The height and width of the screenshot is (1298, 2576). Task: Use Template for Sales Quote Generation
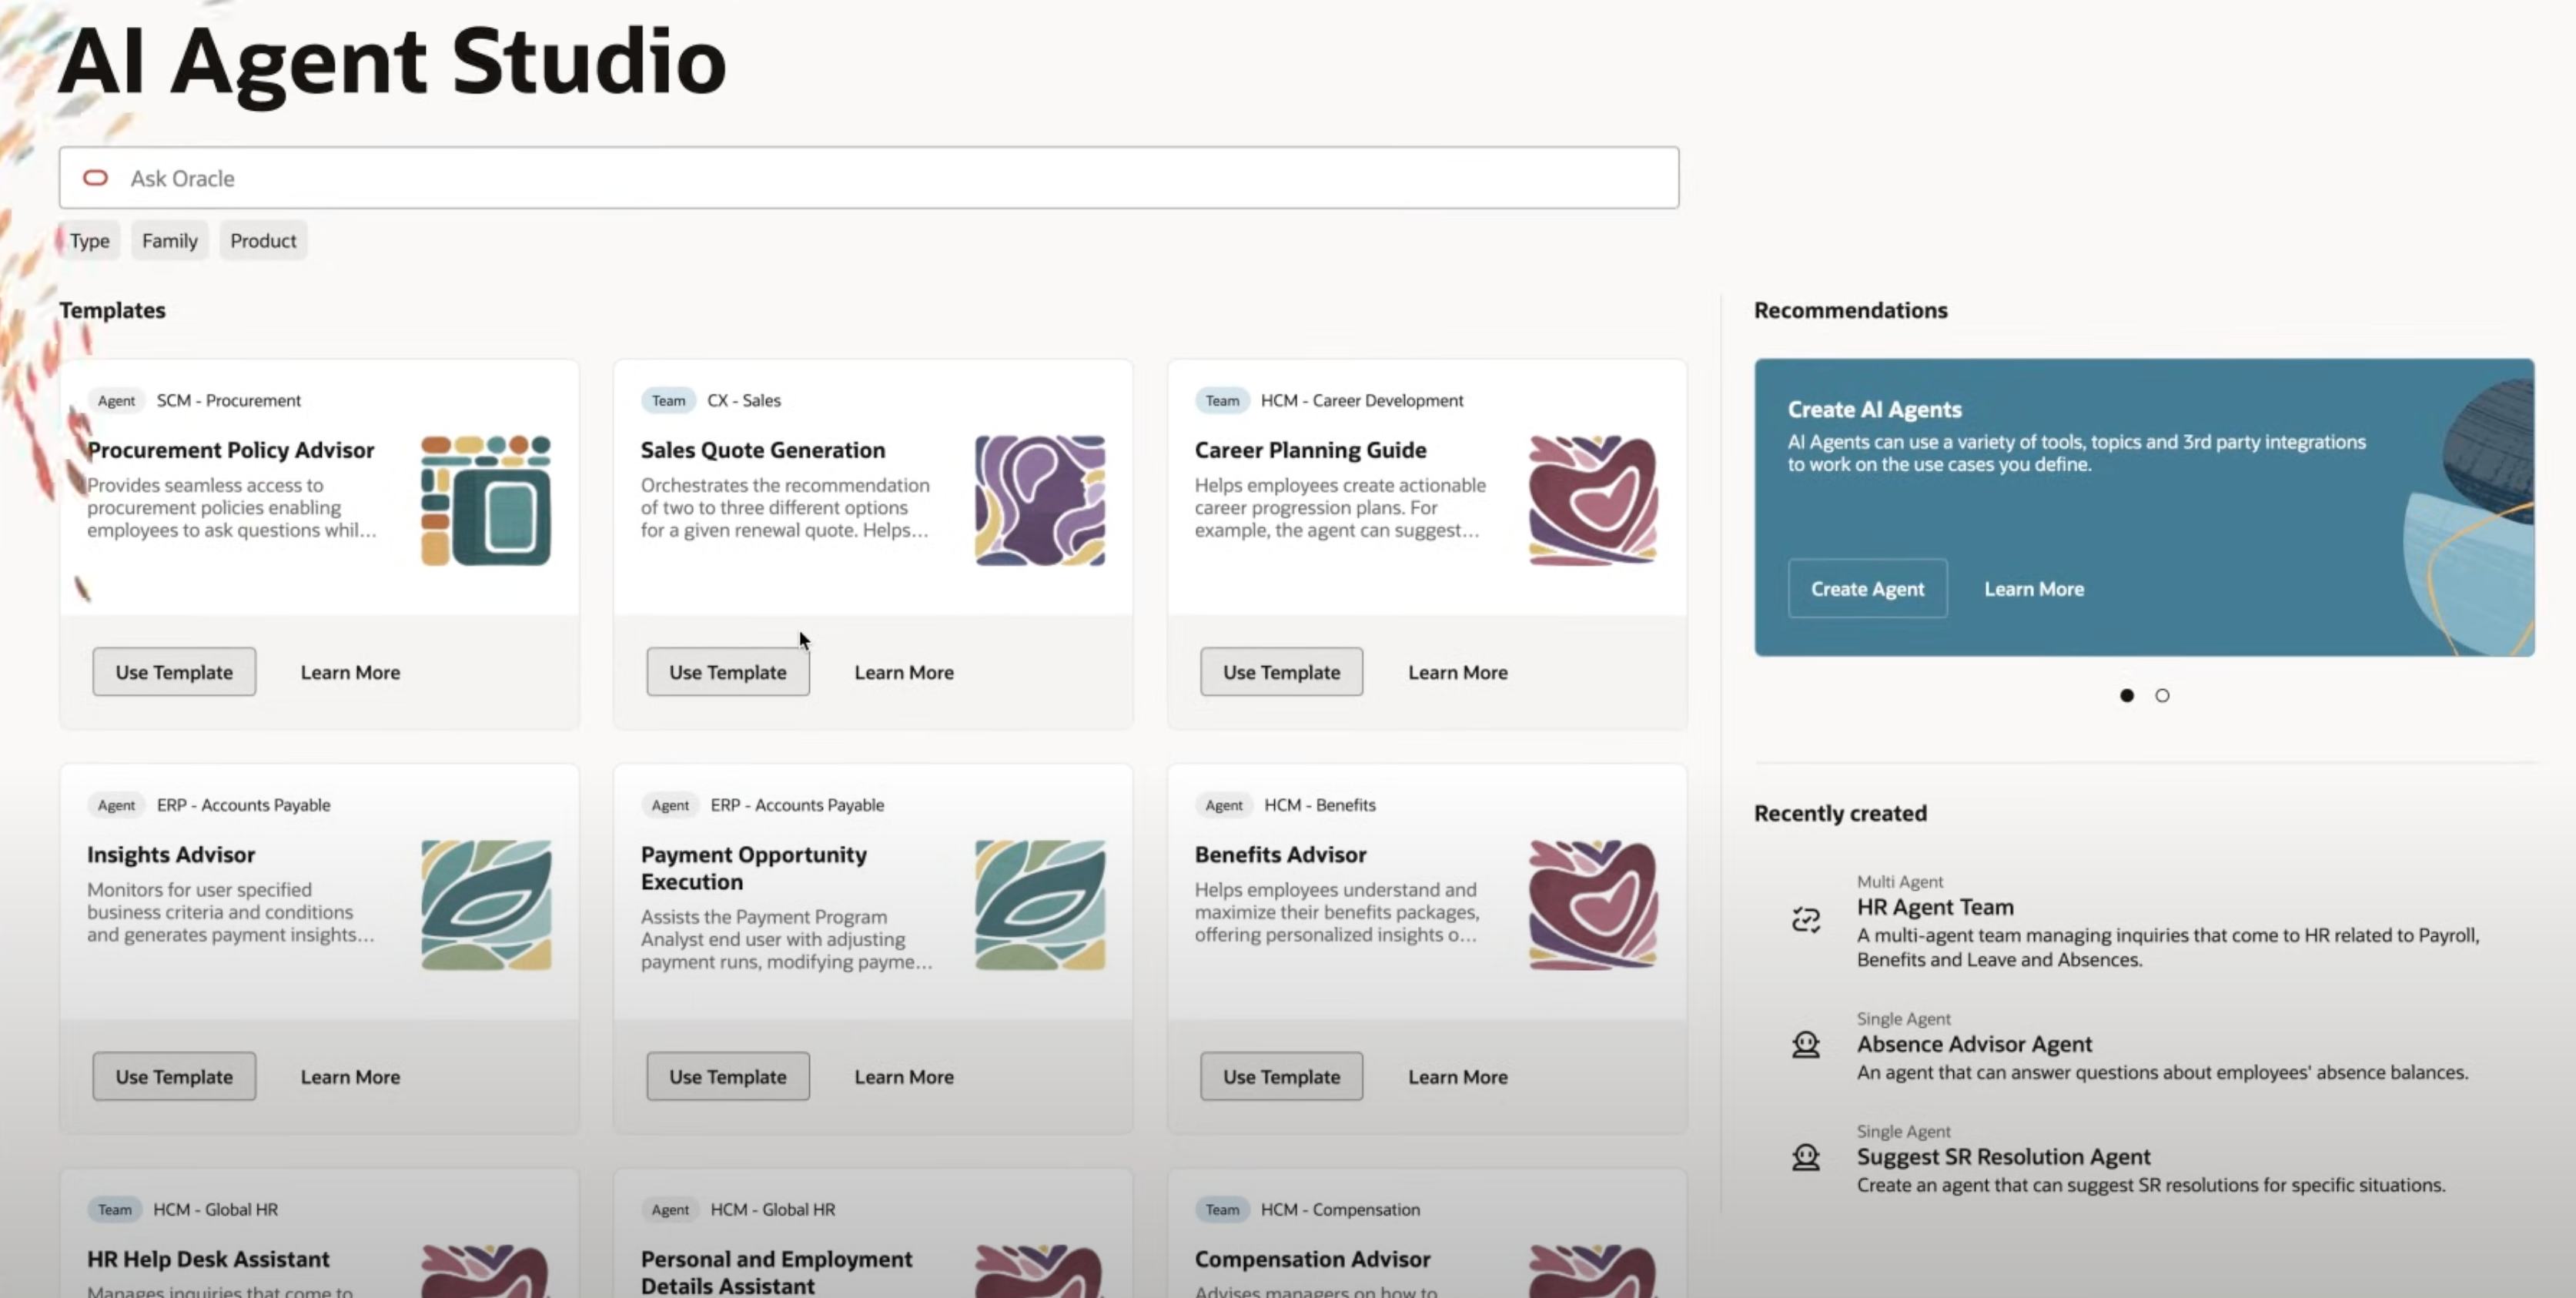pos(727,672)
